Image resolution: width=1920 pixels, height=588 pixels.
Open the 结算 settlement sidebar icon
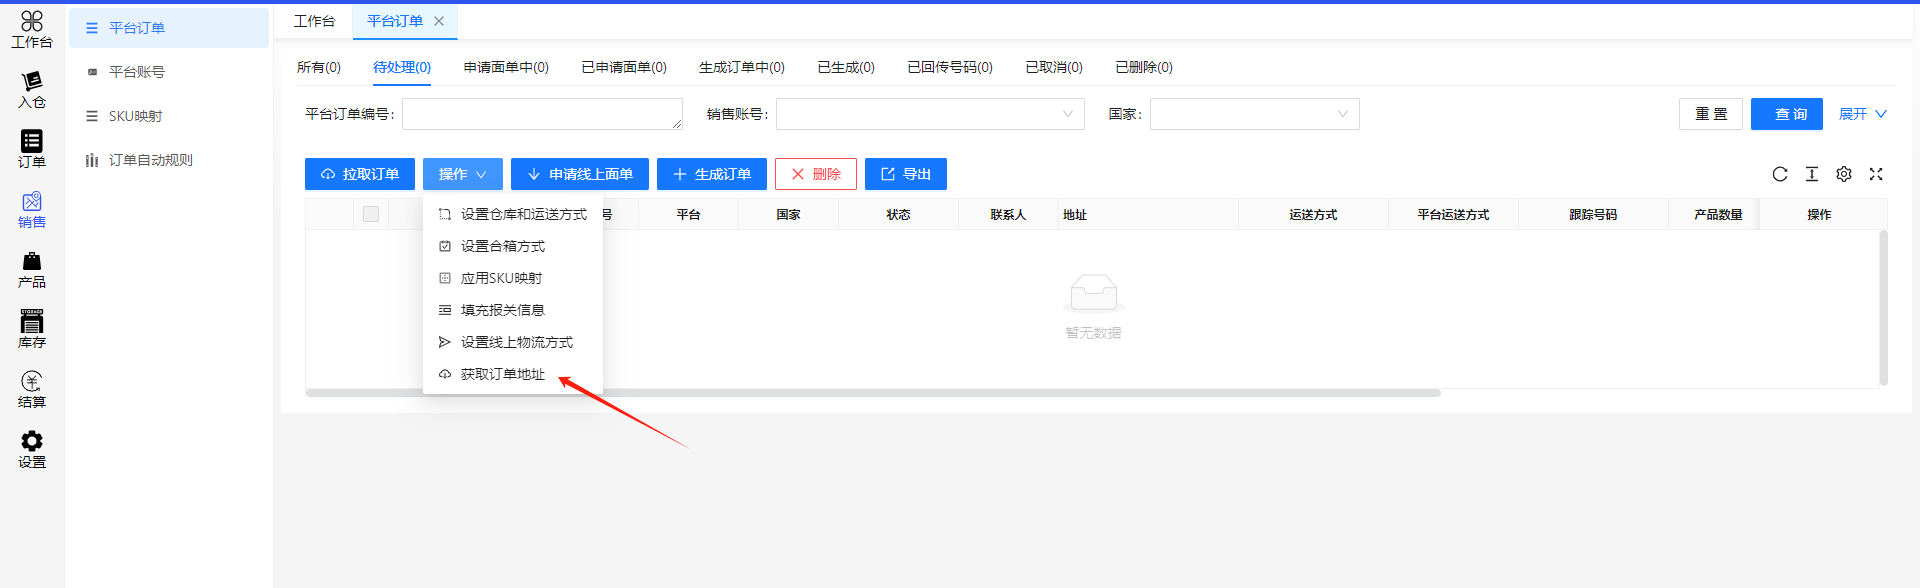tap(32, 389)
